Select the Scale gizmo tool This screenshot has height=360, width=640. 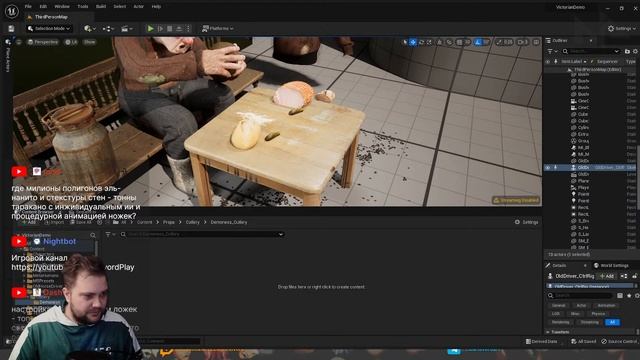(x=429, y=42)
